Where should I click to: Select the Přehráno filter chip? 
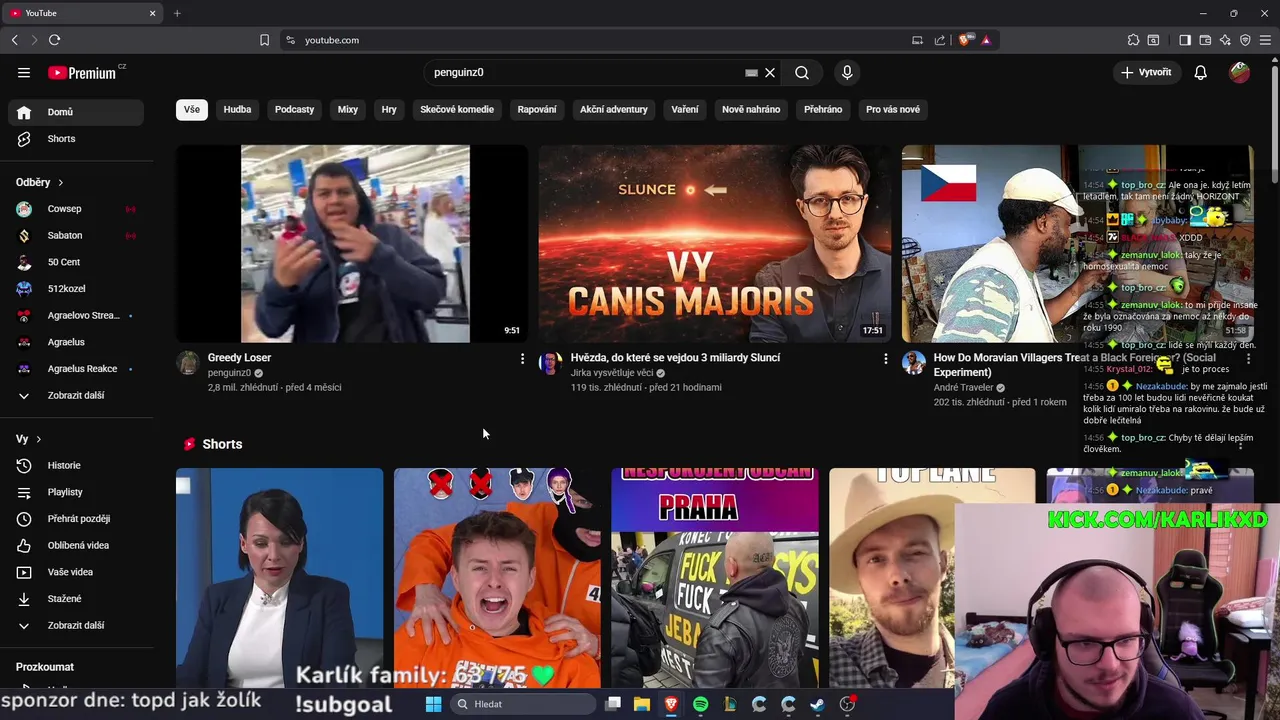tap(823, 109)
